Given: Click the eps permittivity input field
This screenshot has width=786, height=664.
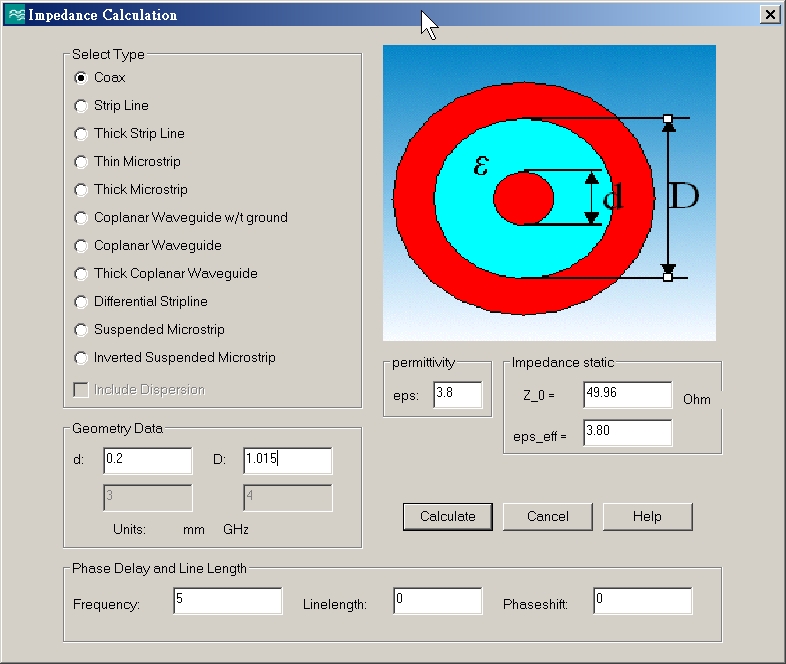Looking at the screenshot, I should click(457, 395).
